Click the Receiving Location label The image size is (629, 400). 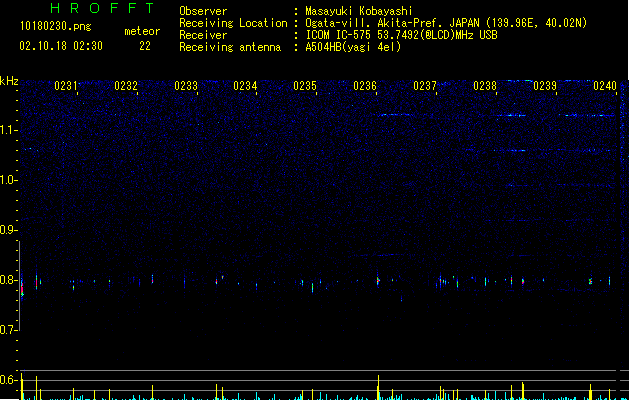click(x=233, y=23)
